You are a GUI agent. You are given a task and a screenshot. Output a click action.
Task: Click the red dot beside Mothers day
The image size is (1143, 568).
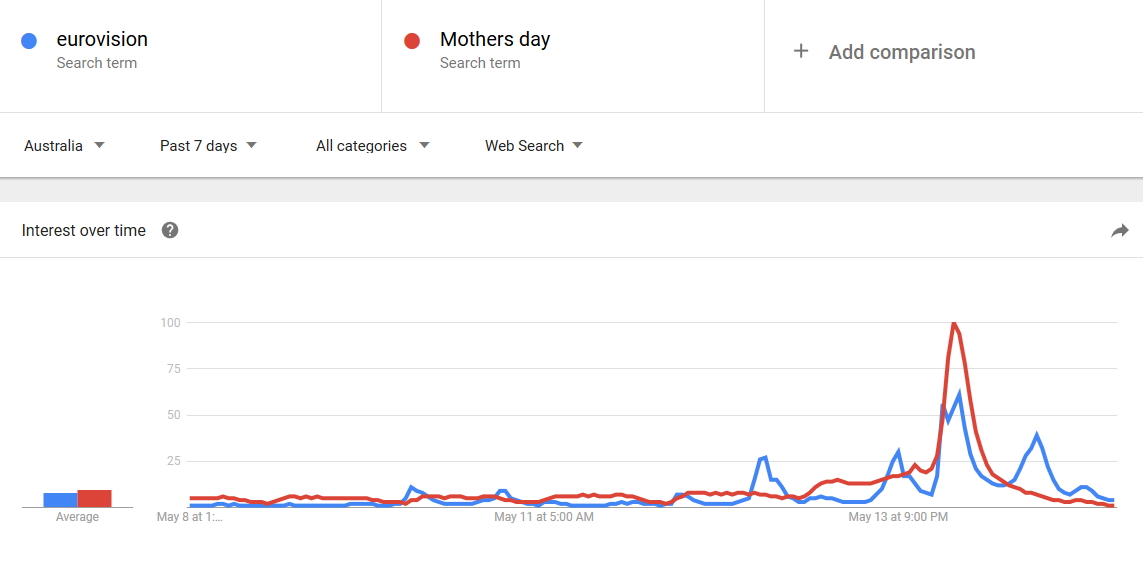[411, 41]
